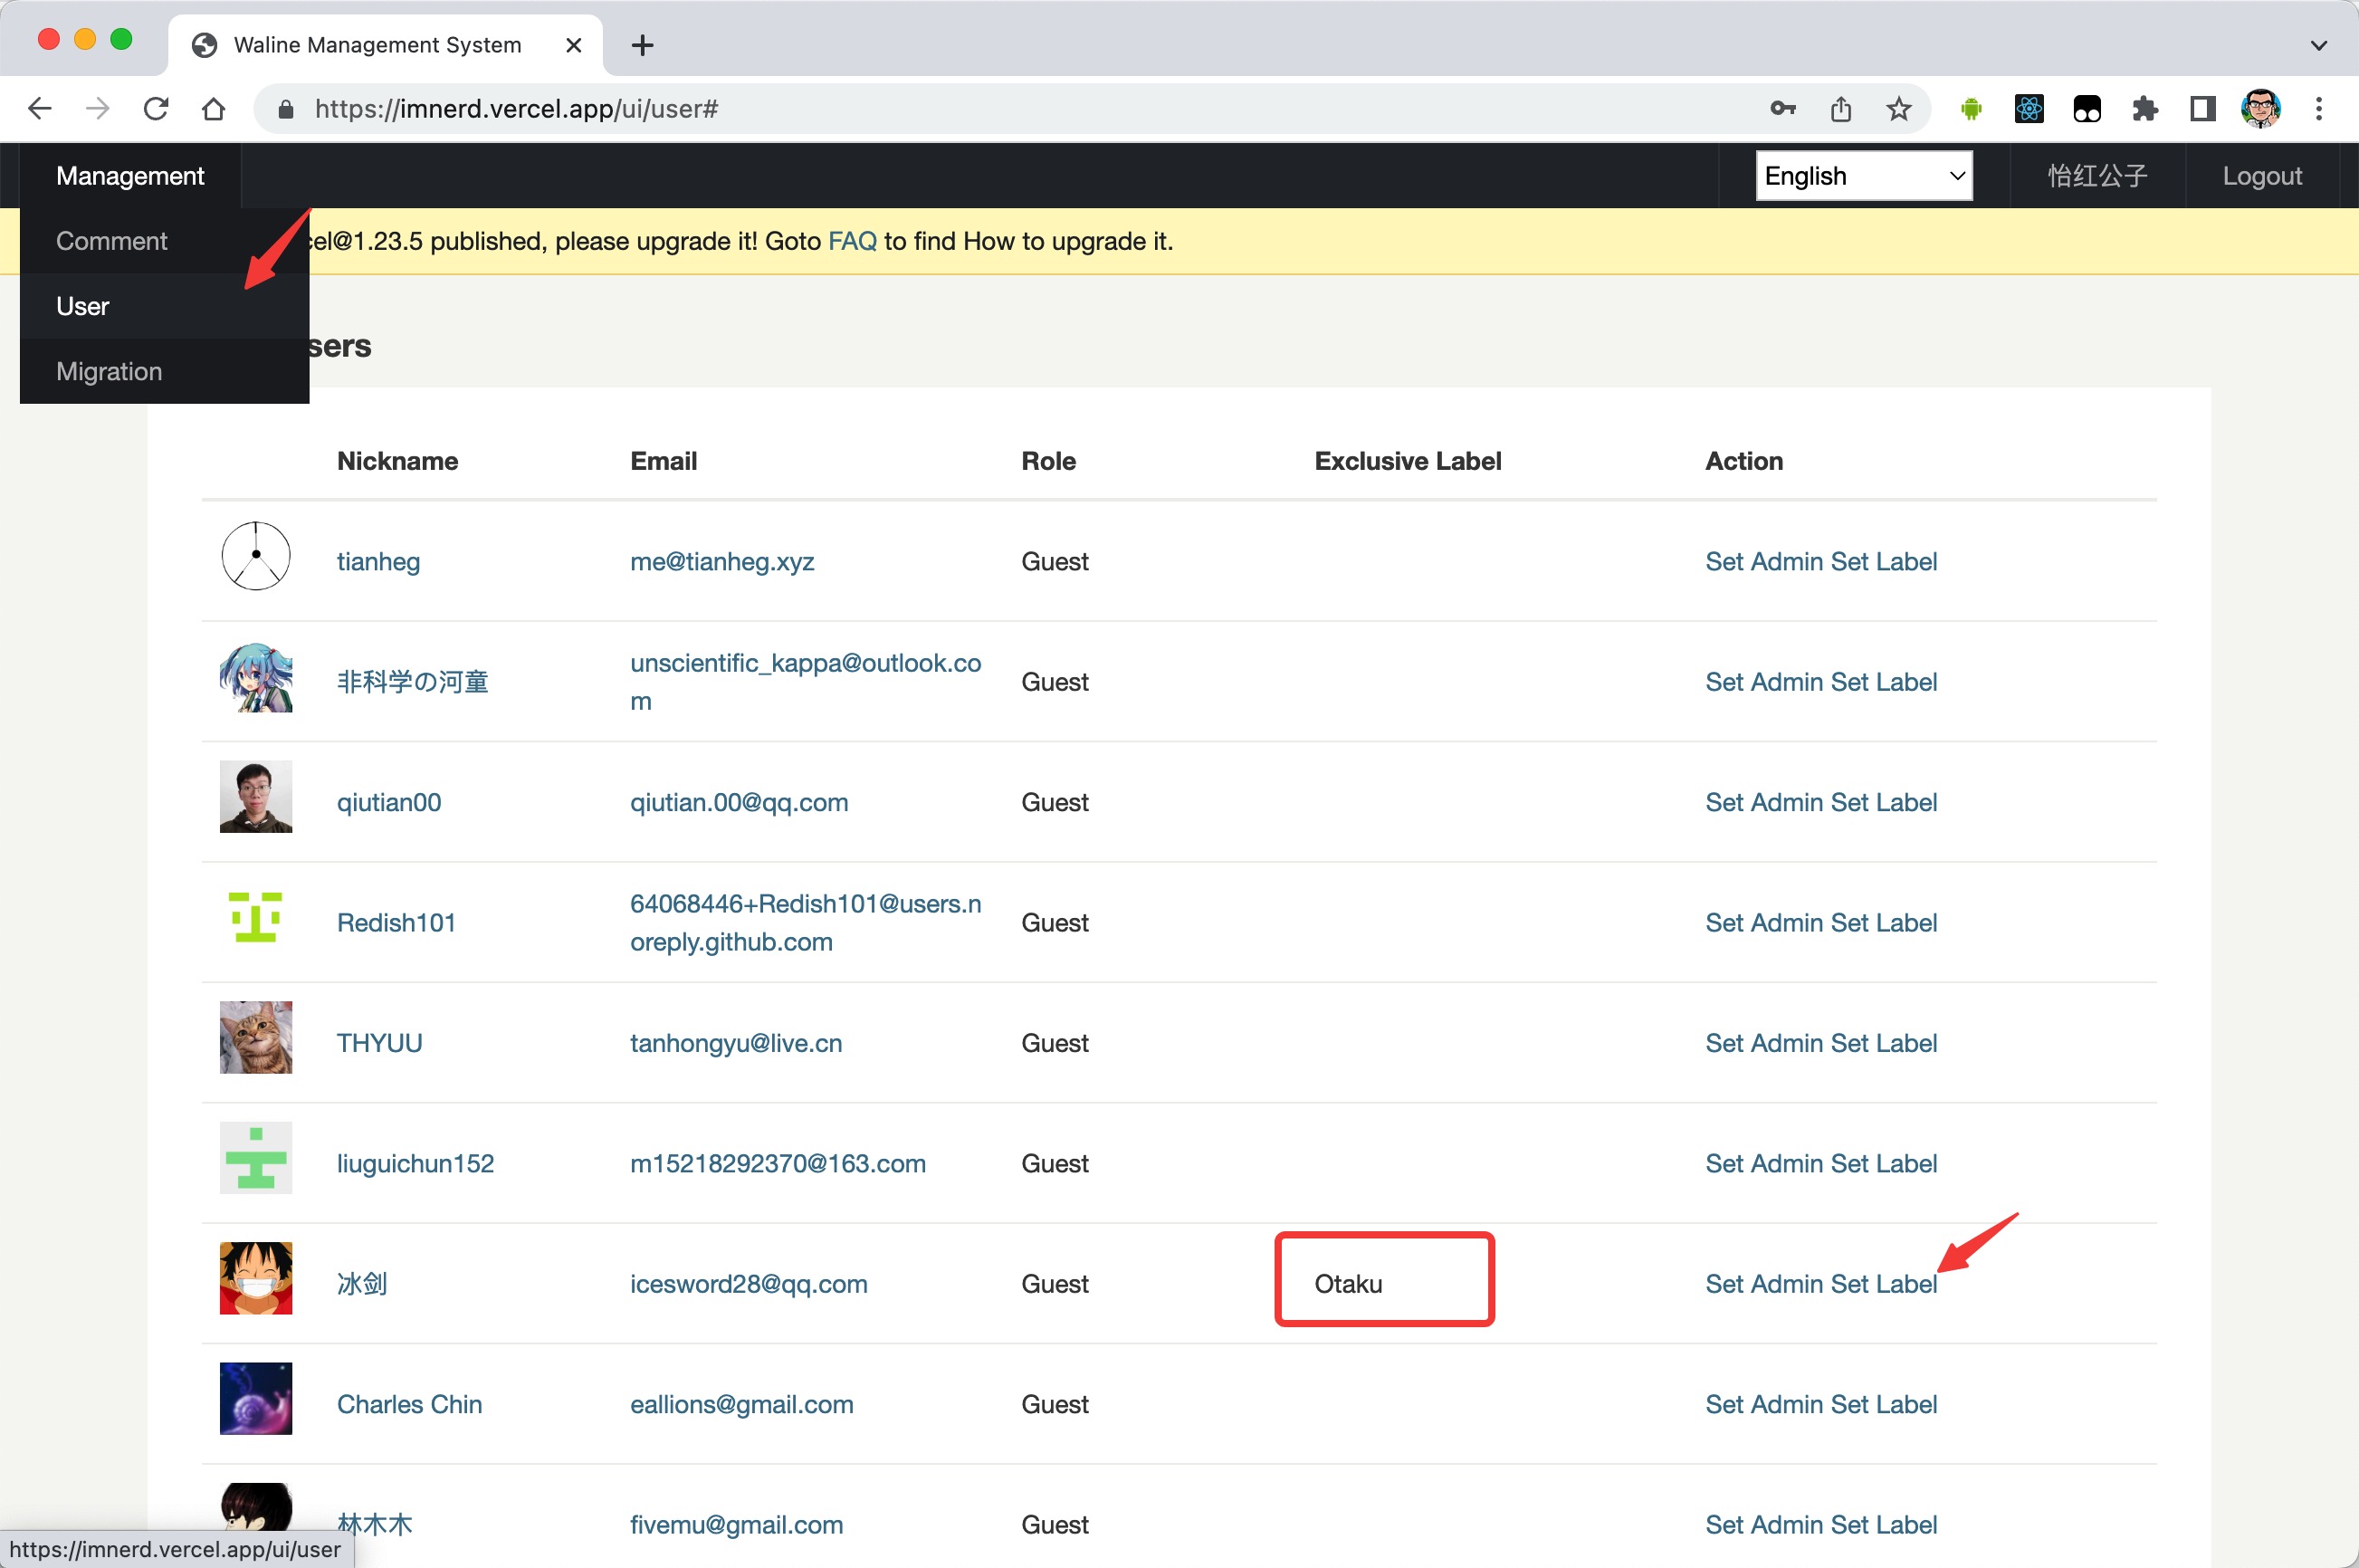
Task: Click the FAQ link in banner
Action: [x=852, y=241]
